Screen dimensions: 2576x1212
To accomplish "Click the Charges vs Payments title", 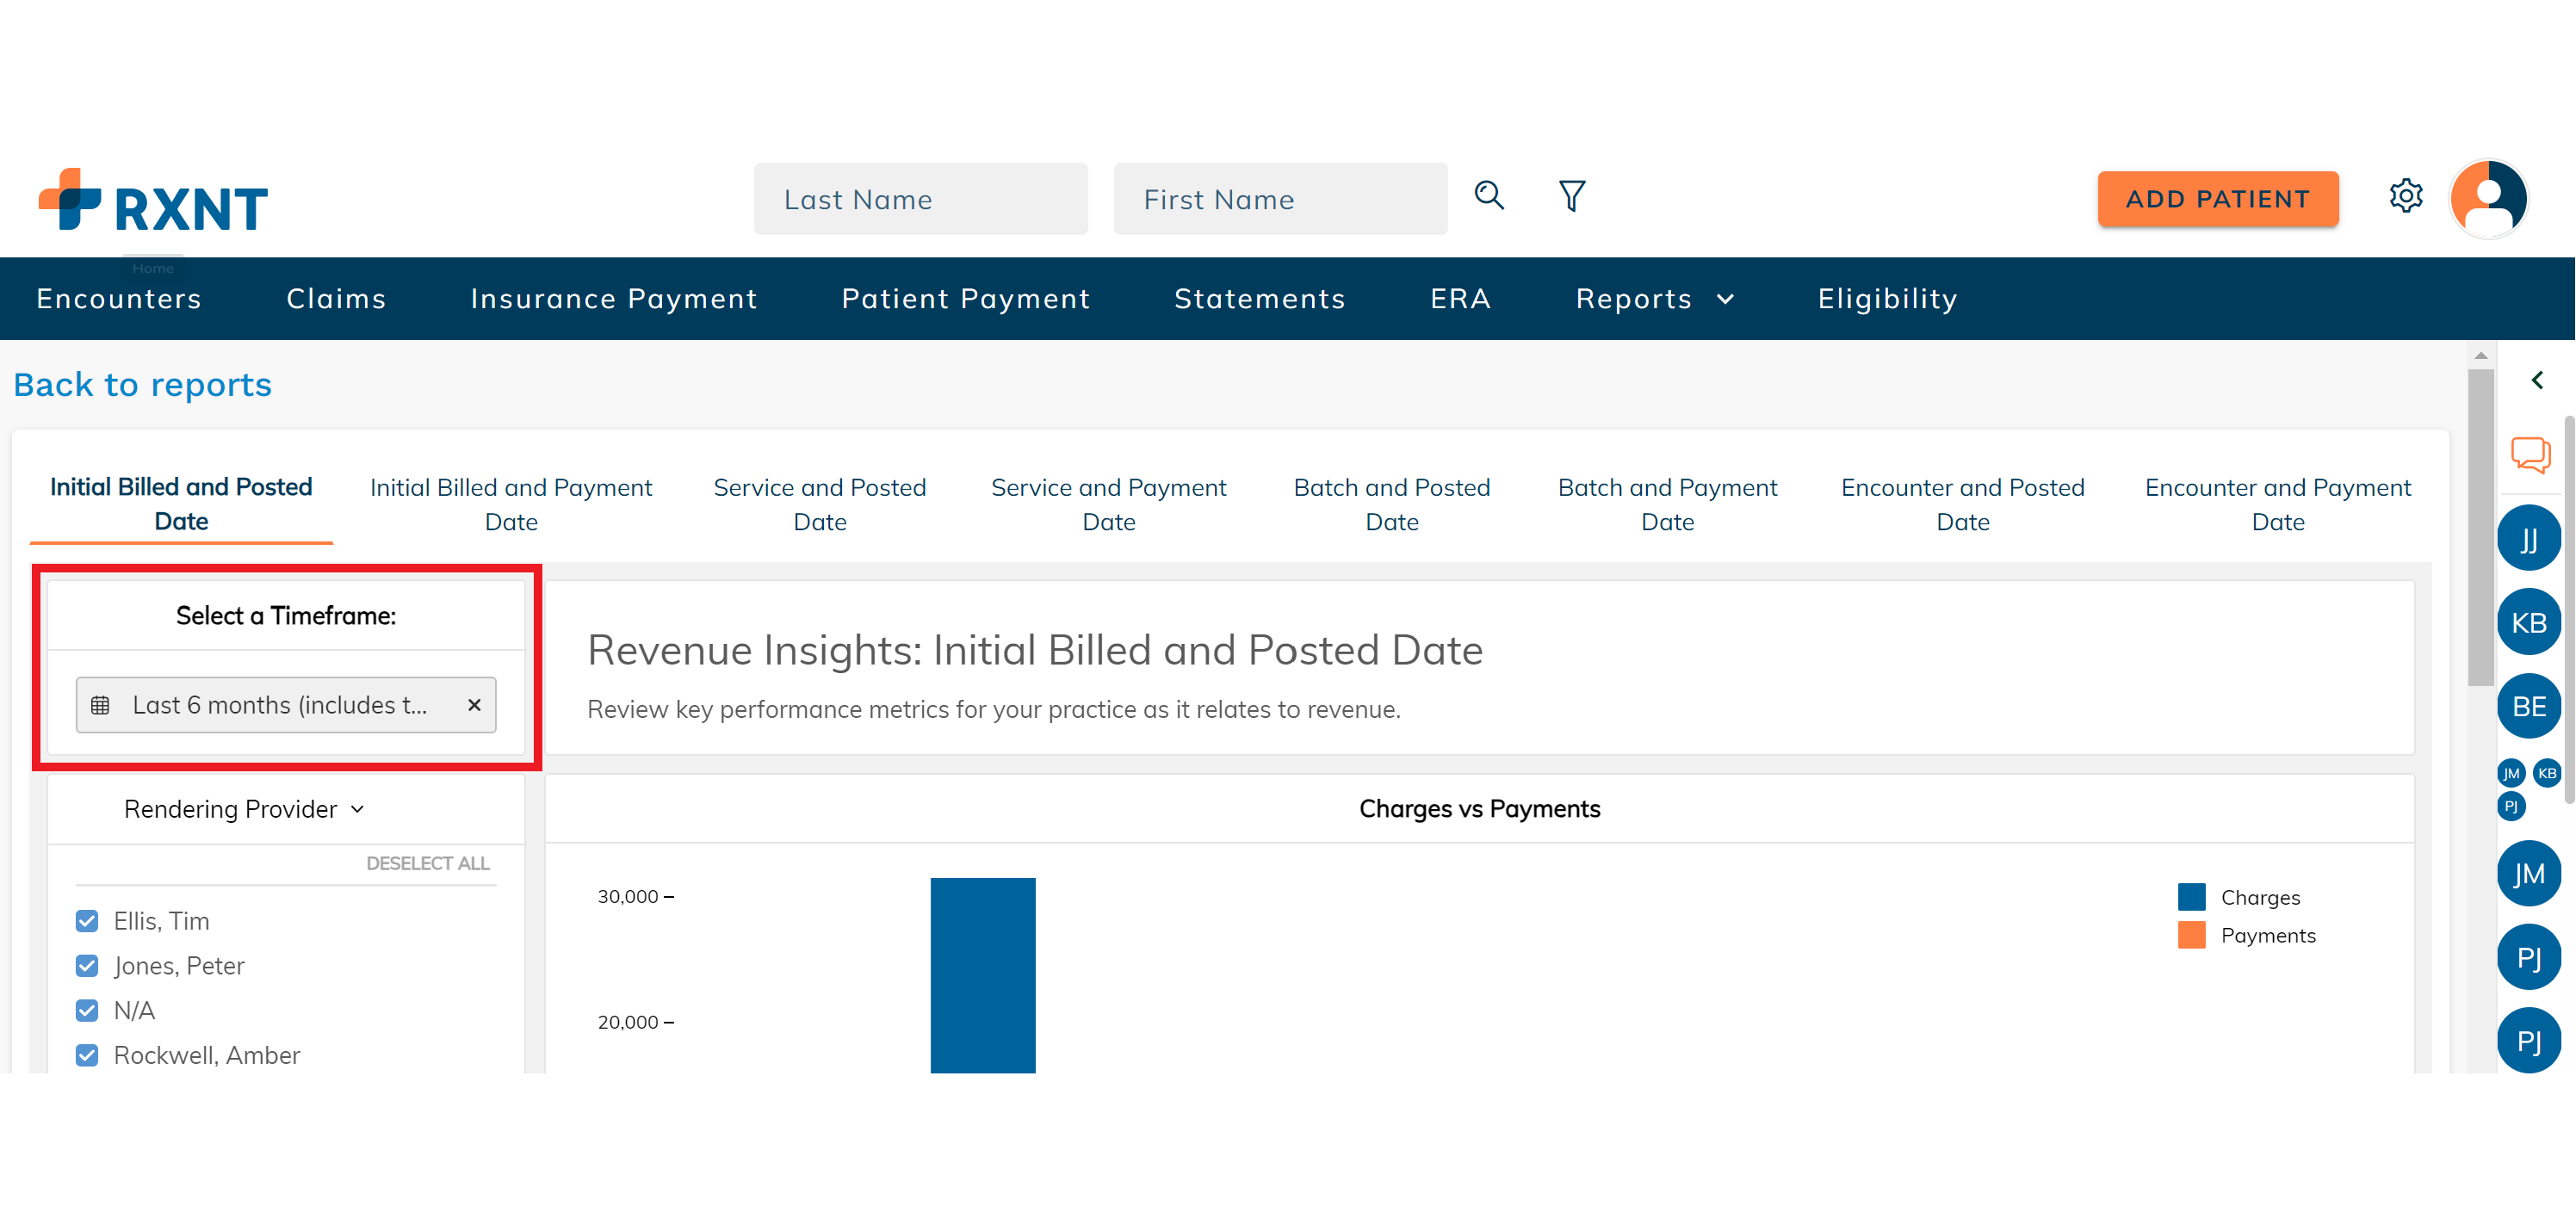I will coord(1480,809).
